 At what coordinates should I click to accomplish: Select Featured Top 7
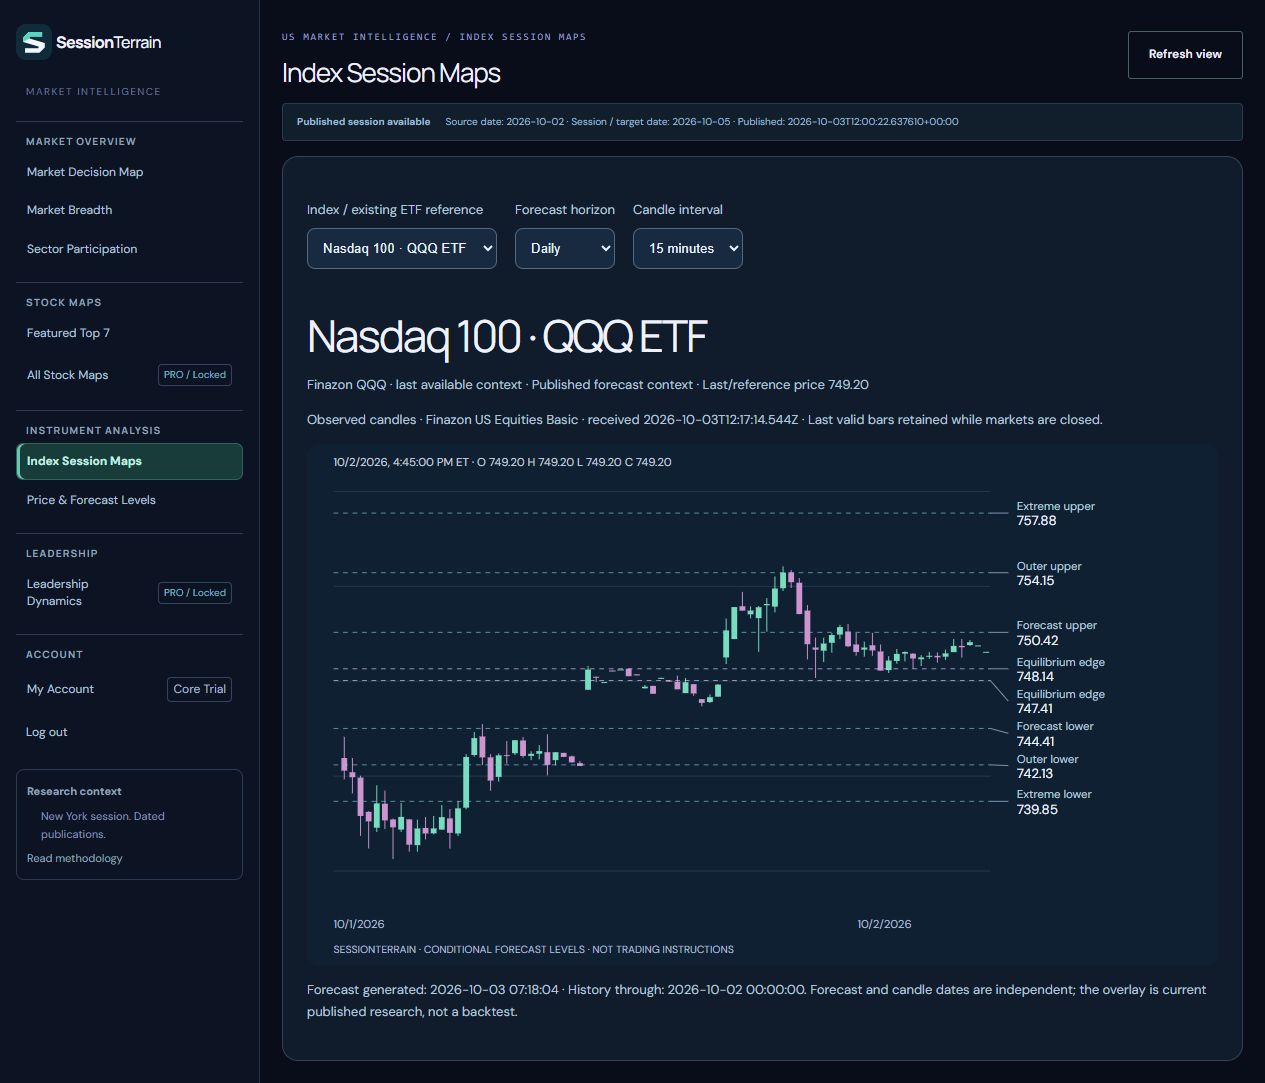(68, 333)
